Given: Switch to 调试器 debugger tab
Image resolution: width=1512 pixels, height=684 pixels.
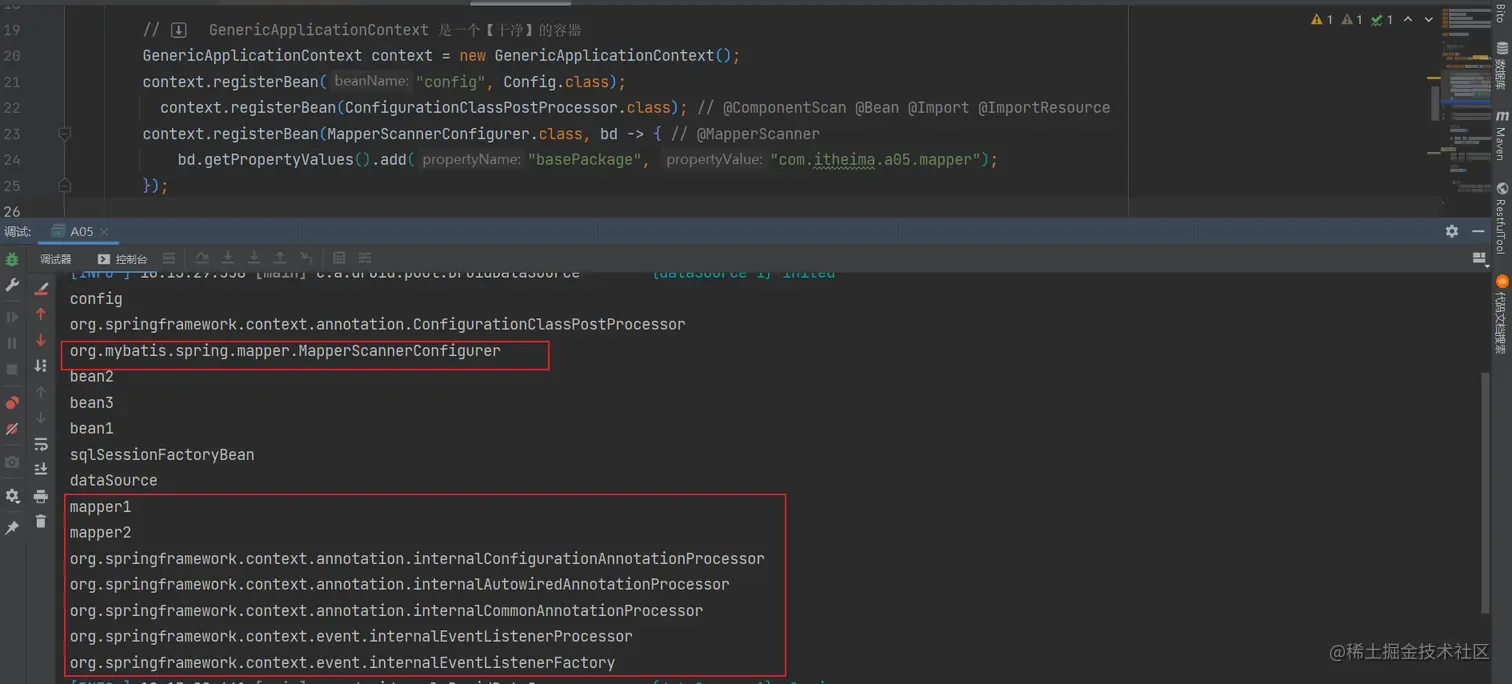Looking at the screenshot, I should point(55,259).
